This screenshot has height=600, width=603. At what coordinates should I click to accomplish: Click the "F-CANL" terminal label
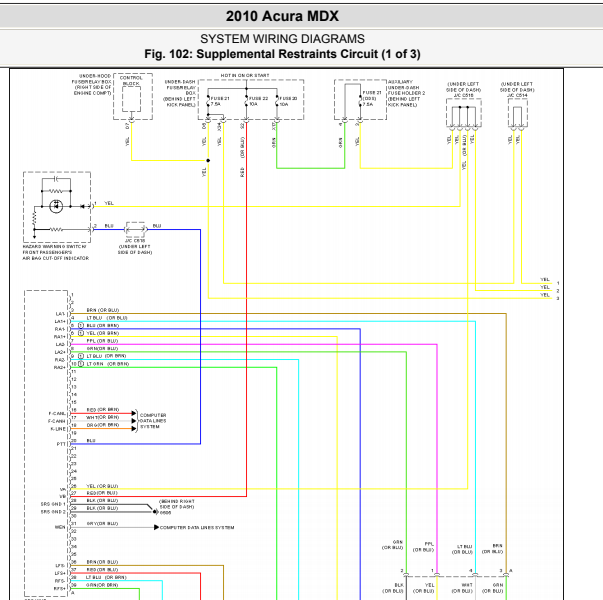[x=57, y=413]
